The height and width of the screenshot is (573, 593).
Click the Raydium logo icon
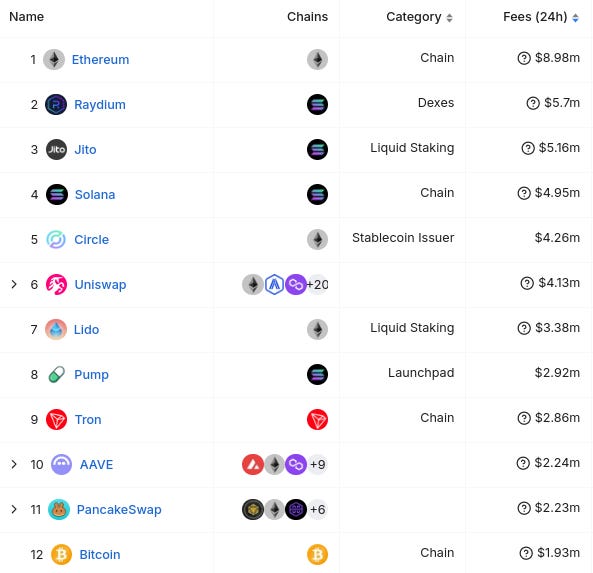click(56, 104)
